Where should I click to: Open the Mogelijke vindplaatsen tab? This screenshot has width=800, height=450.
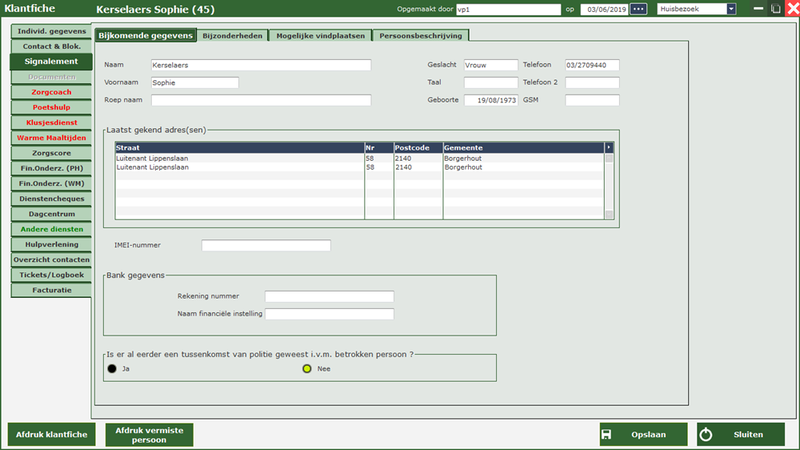[320, 35]
